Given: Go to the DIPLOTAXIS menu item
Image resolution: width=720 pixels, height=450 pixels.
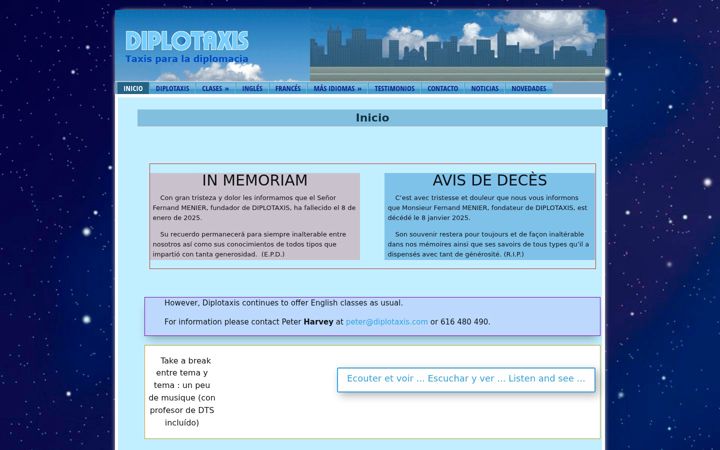Looking at the screenshot, I should [172, 88].
